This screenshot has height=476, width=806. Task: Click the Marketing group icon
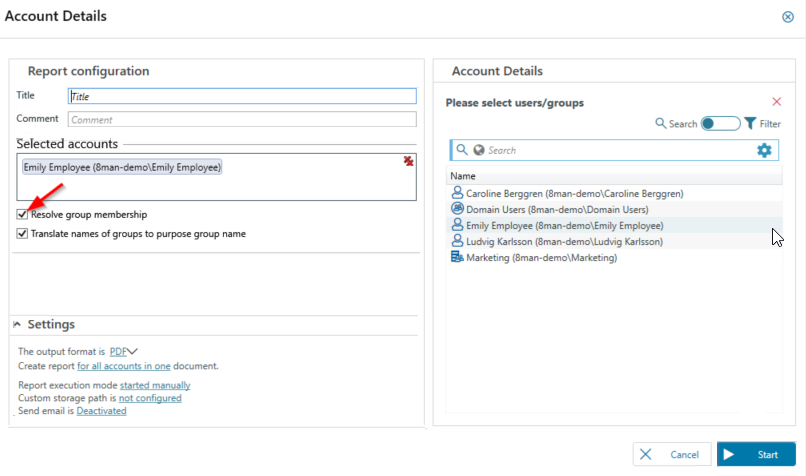pyautogui.click(x=458, y=258)
